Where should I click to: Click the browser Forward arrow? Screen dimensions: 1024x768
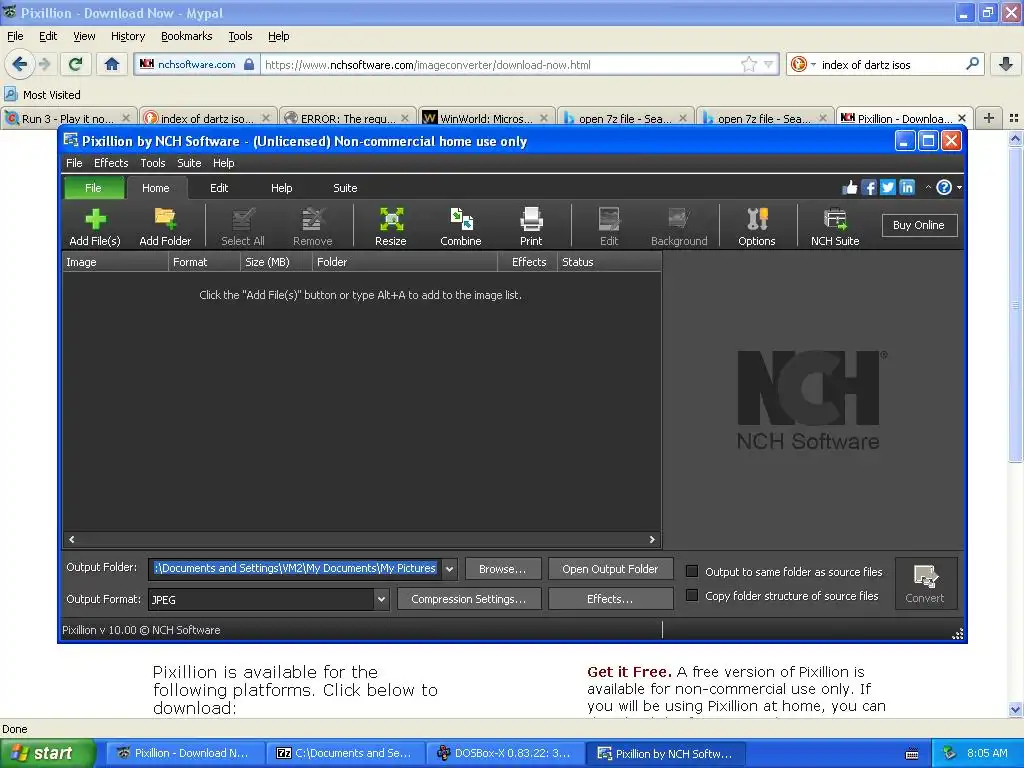tap(44, 64)
